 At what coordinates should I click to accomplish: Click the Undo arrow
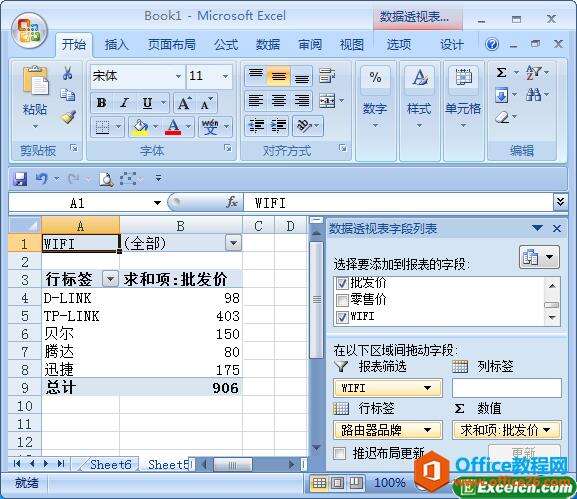pyautogui.click(x=42, y=179)
